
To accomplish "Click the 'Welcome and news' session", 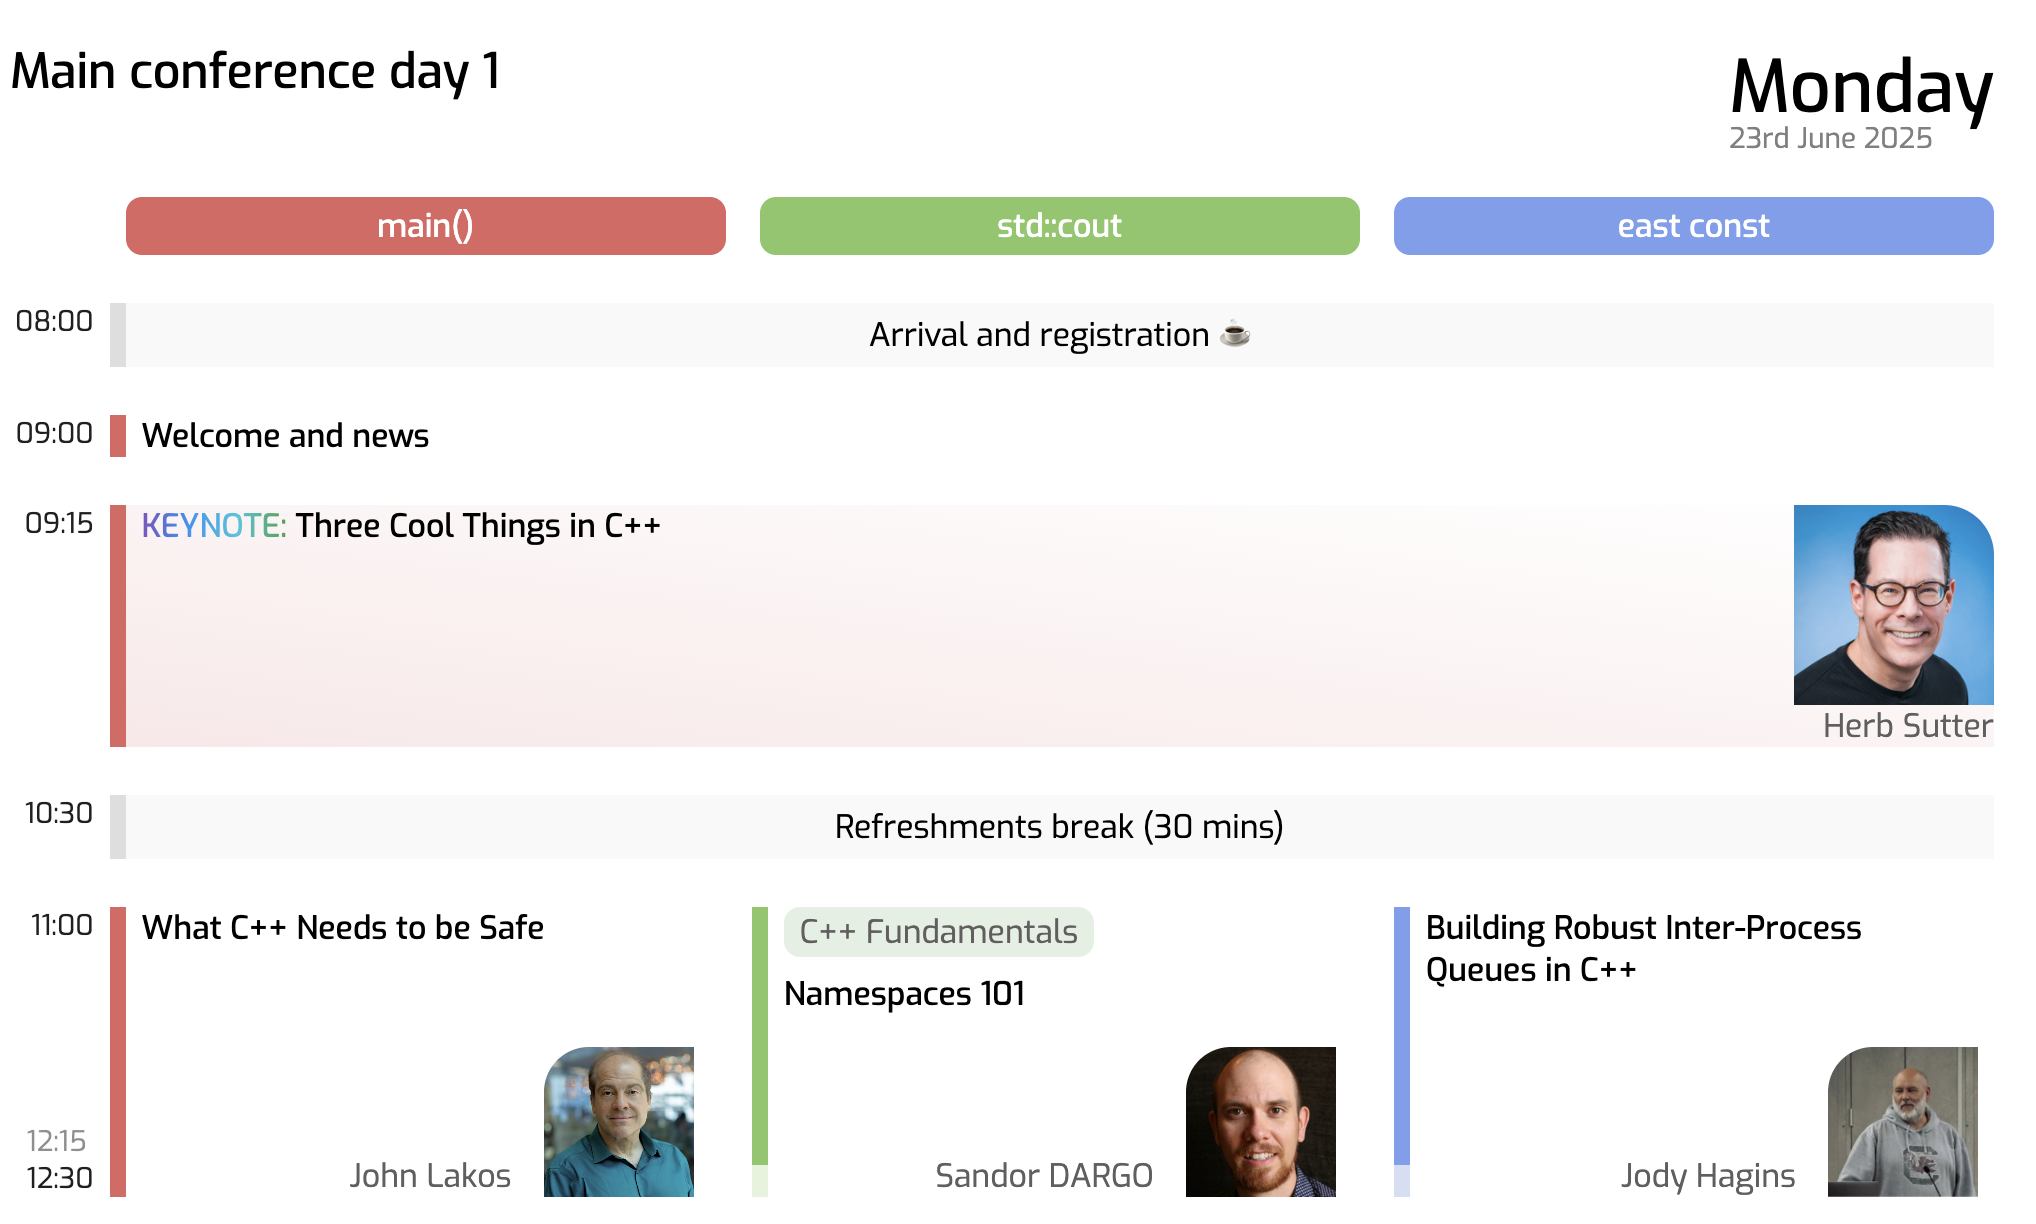I will (285, 435).
